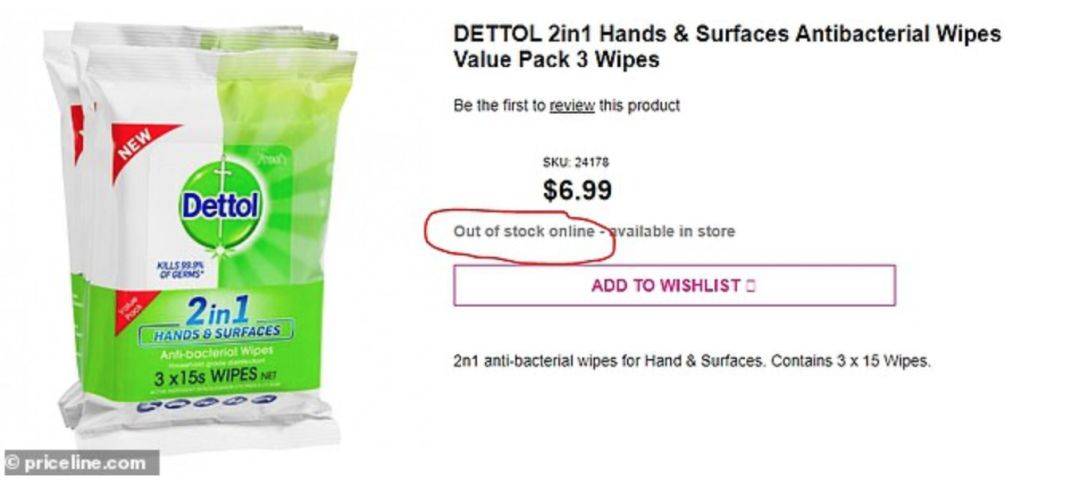
Task: Click the Be the first to review line
Action: coord(566,106)
